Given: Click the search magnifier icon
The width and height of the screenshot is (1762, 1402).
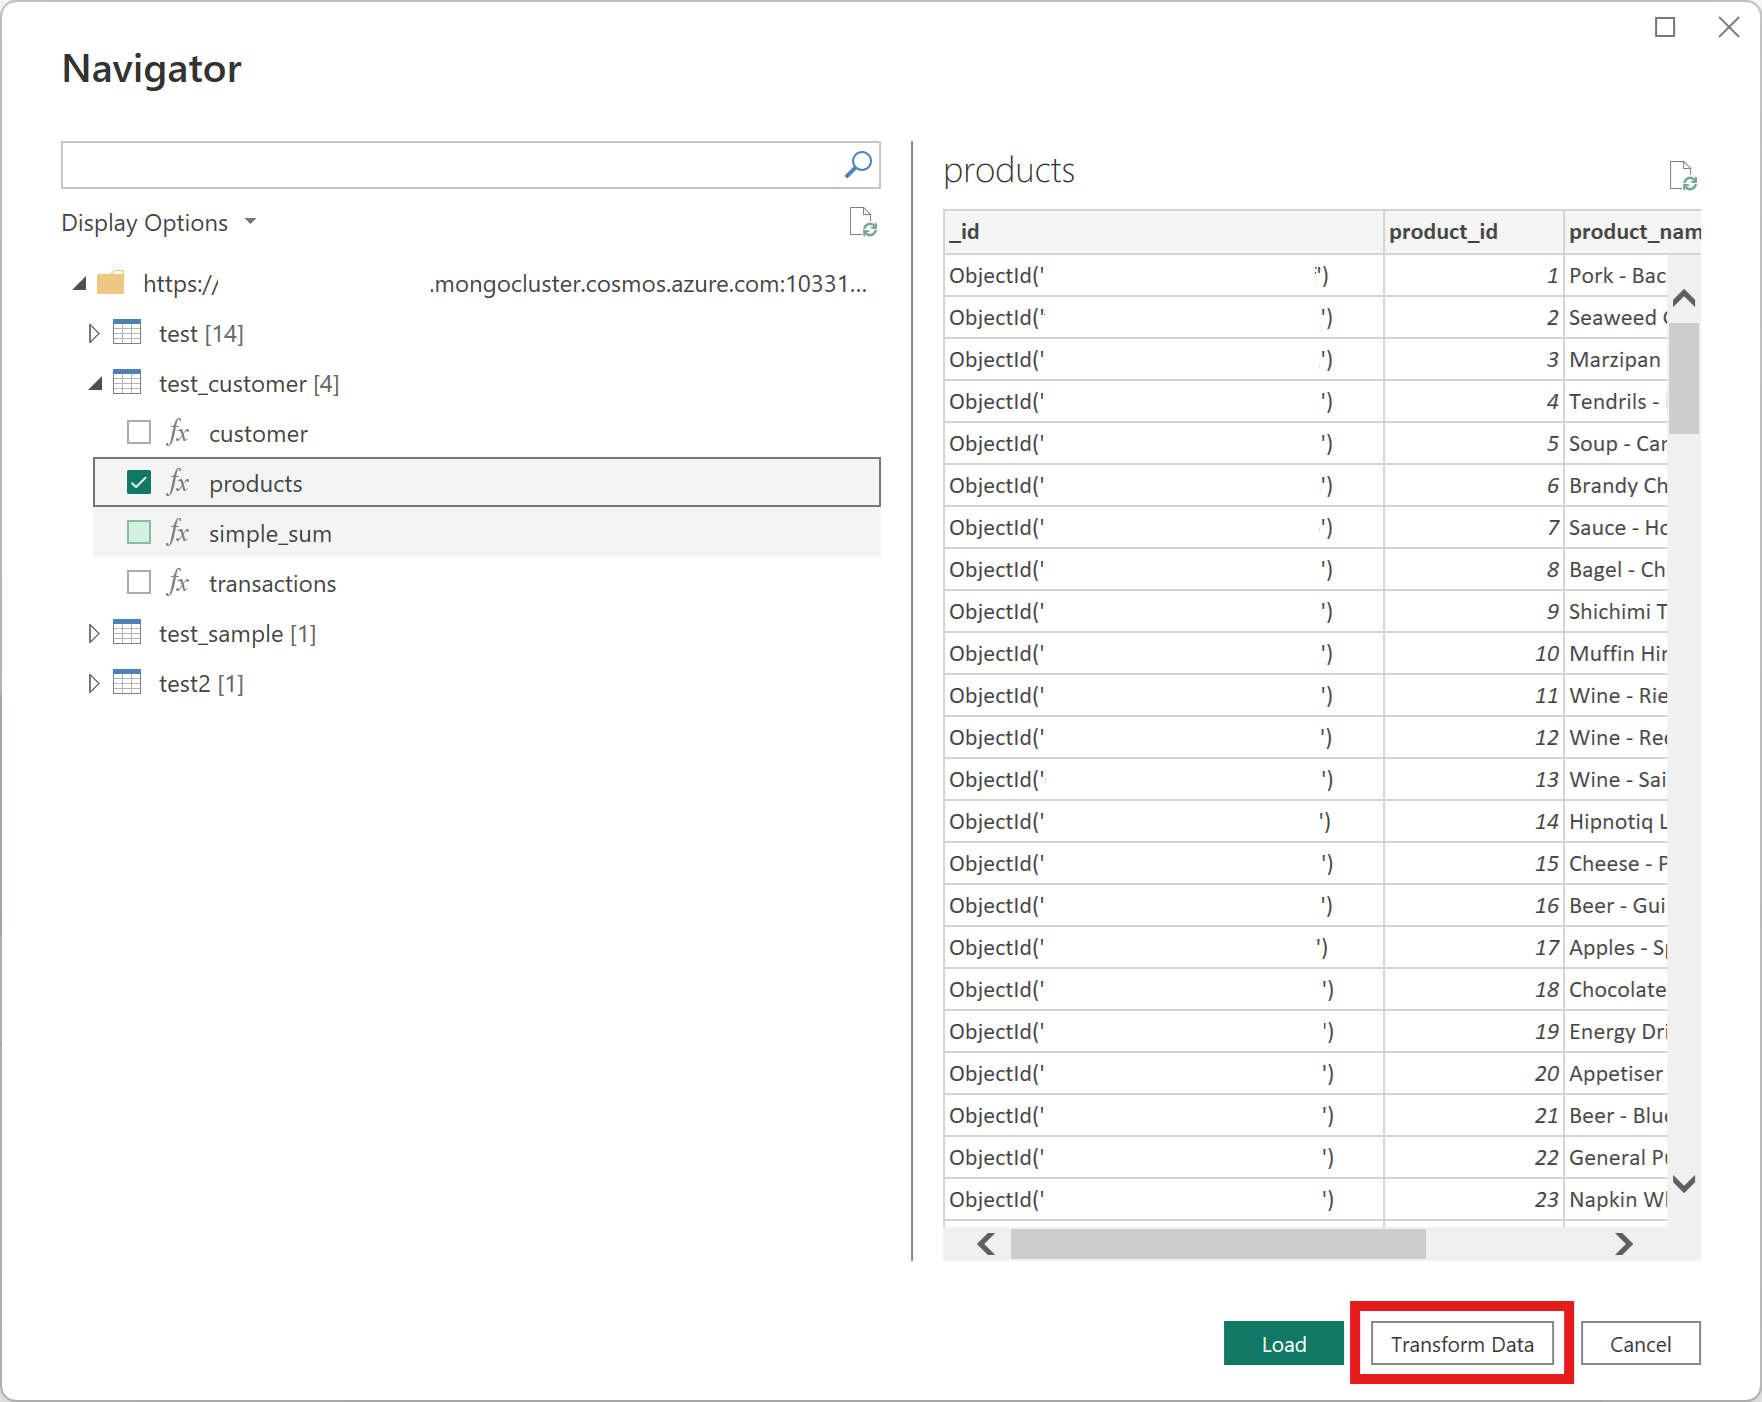Looking at the screenshot, I should coord(857,164).
